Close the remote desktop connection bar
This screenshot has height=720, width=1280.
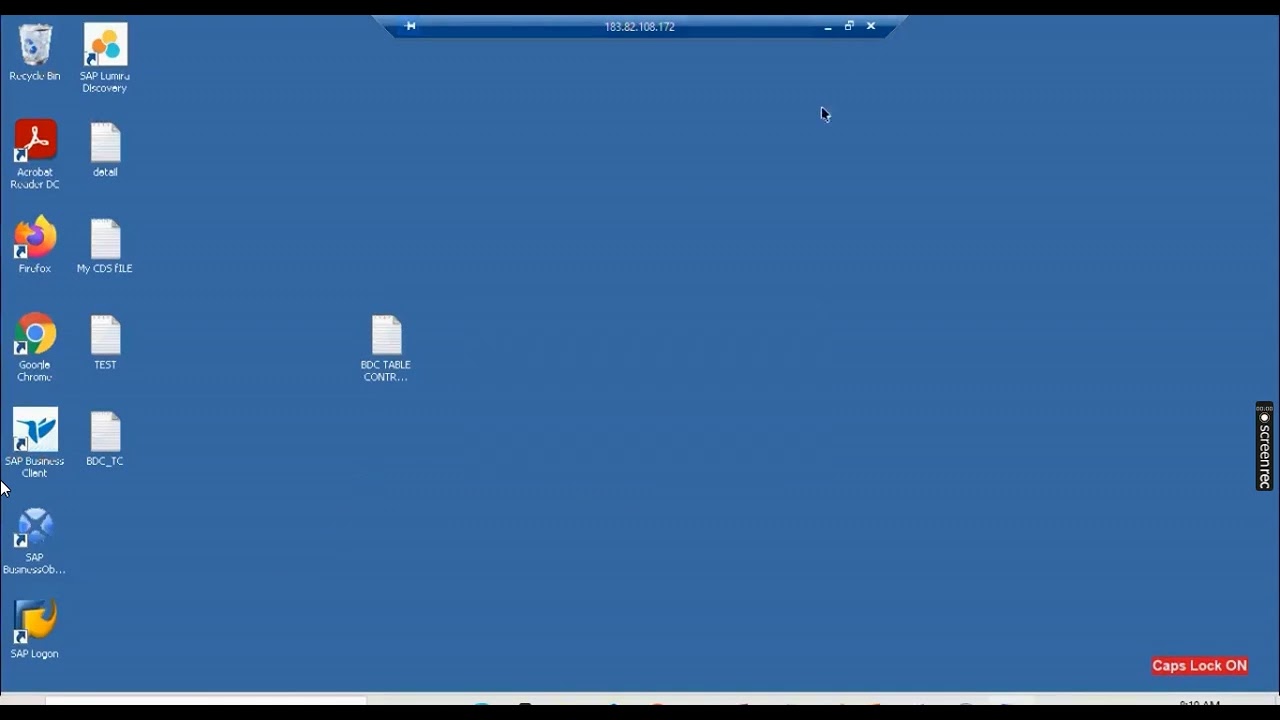click(871, 26)
